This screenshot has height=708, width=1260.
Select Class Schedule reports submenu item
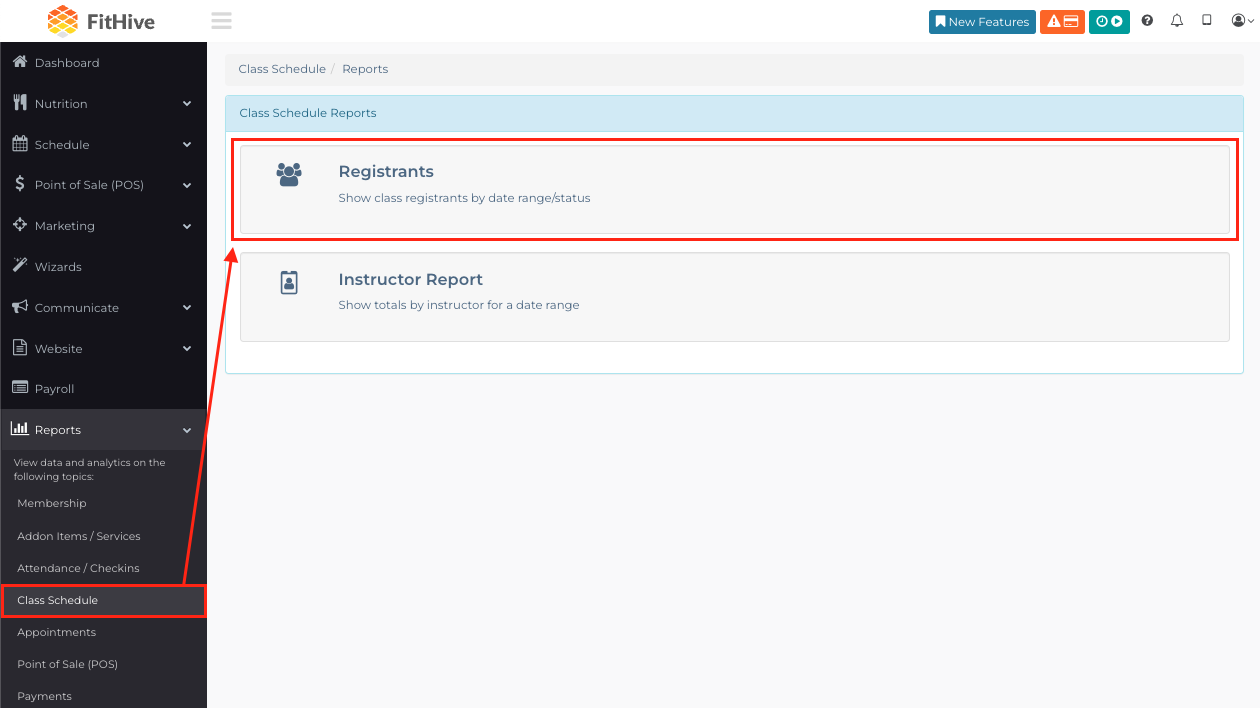coord(103,600)
